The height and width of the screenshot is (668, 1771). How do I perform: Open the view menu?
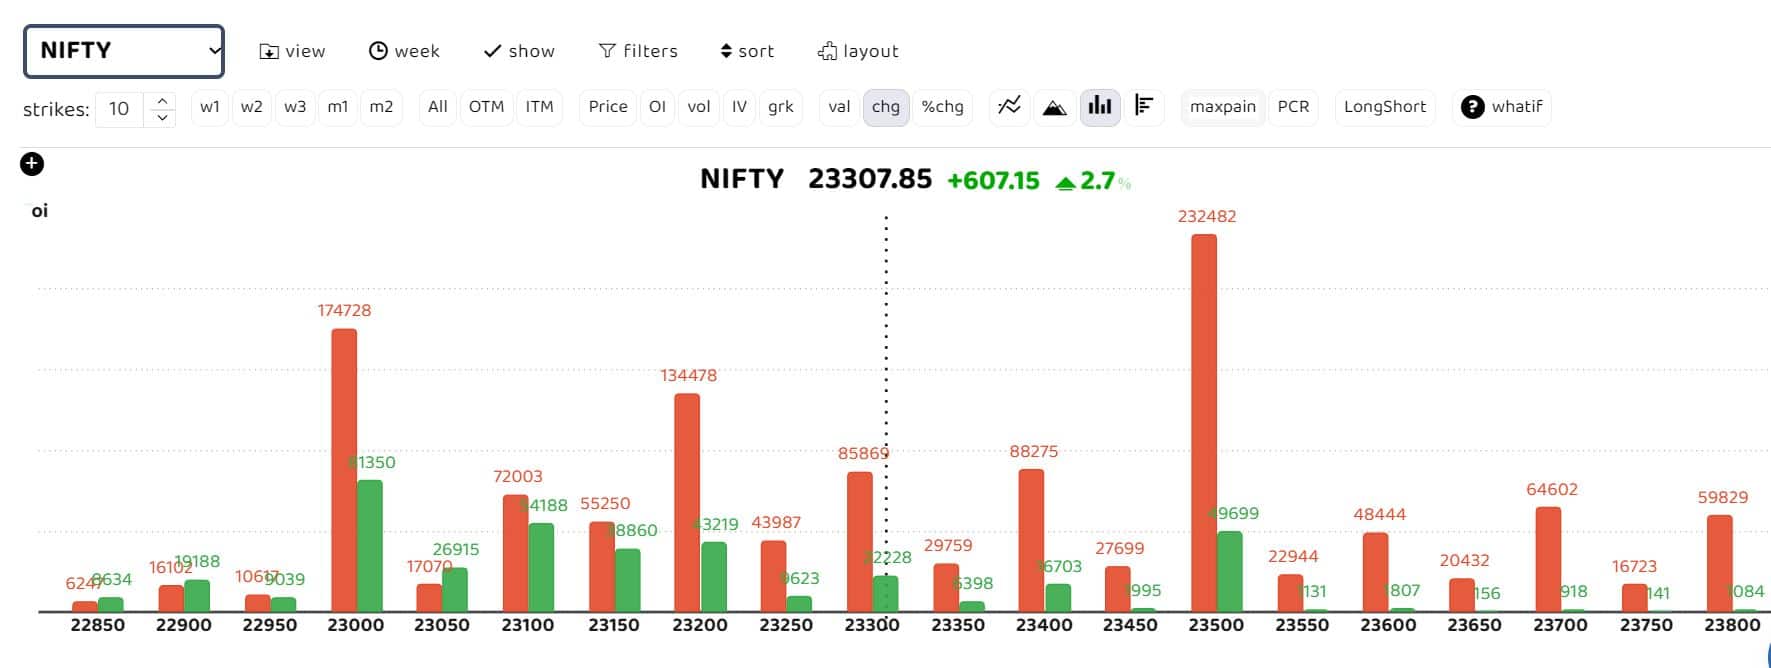tap(292, 51)
